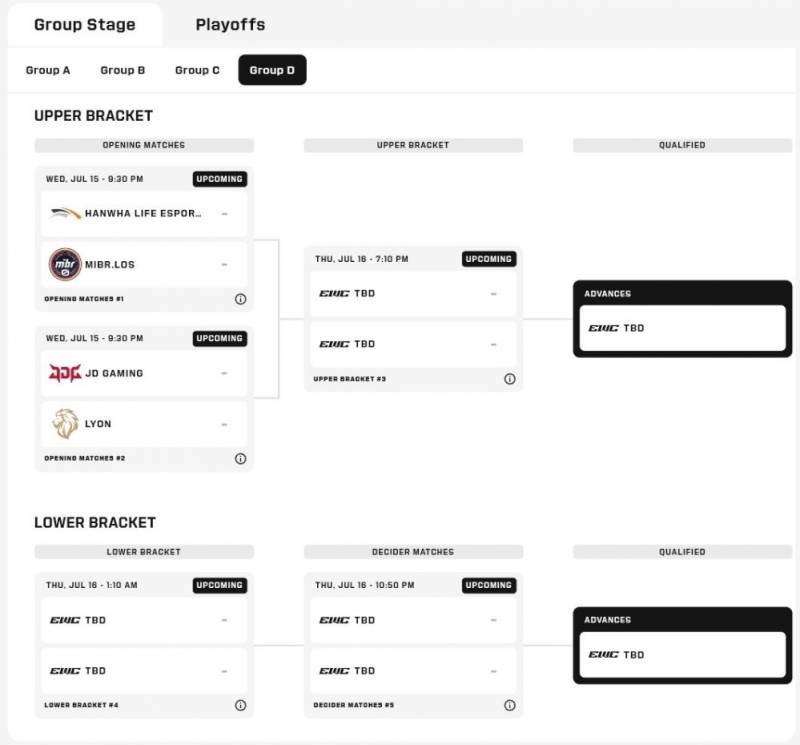
Task: View Group C bracket
Action: pyautogui.click(x=197, y=70)
